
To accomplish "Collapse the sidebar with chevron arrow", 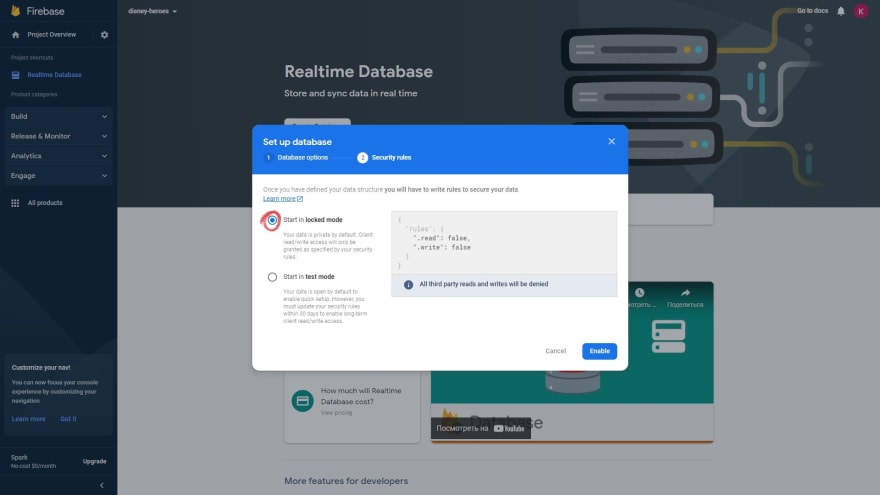I will point(102,485).
